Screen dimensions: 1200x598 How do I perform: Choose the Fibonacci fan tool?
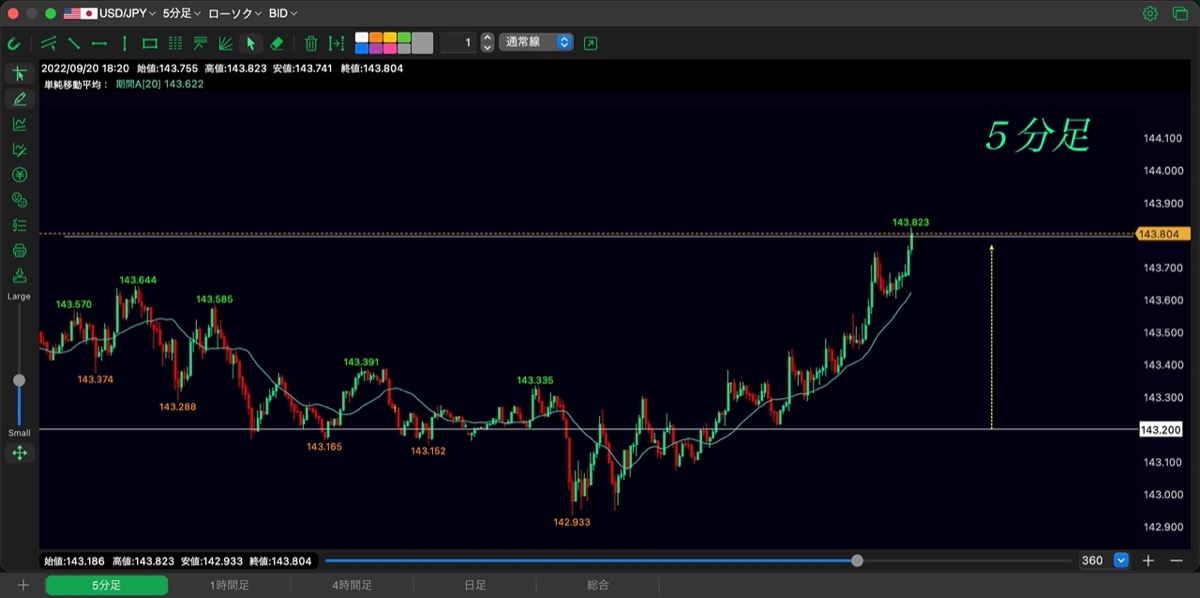pyautogui.click(x=225, y=43)
